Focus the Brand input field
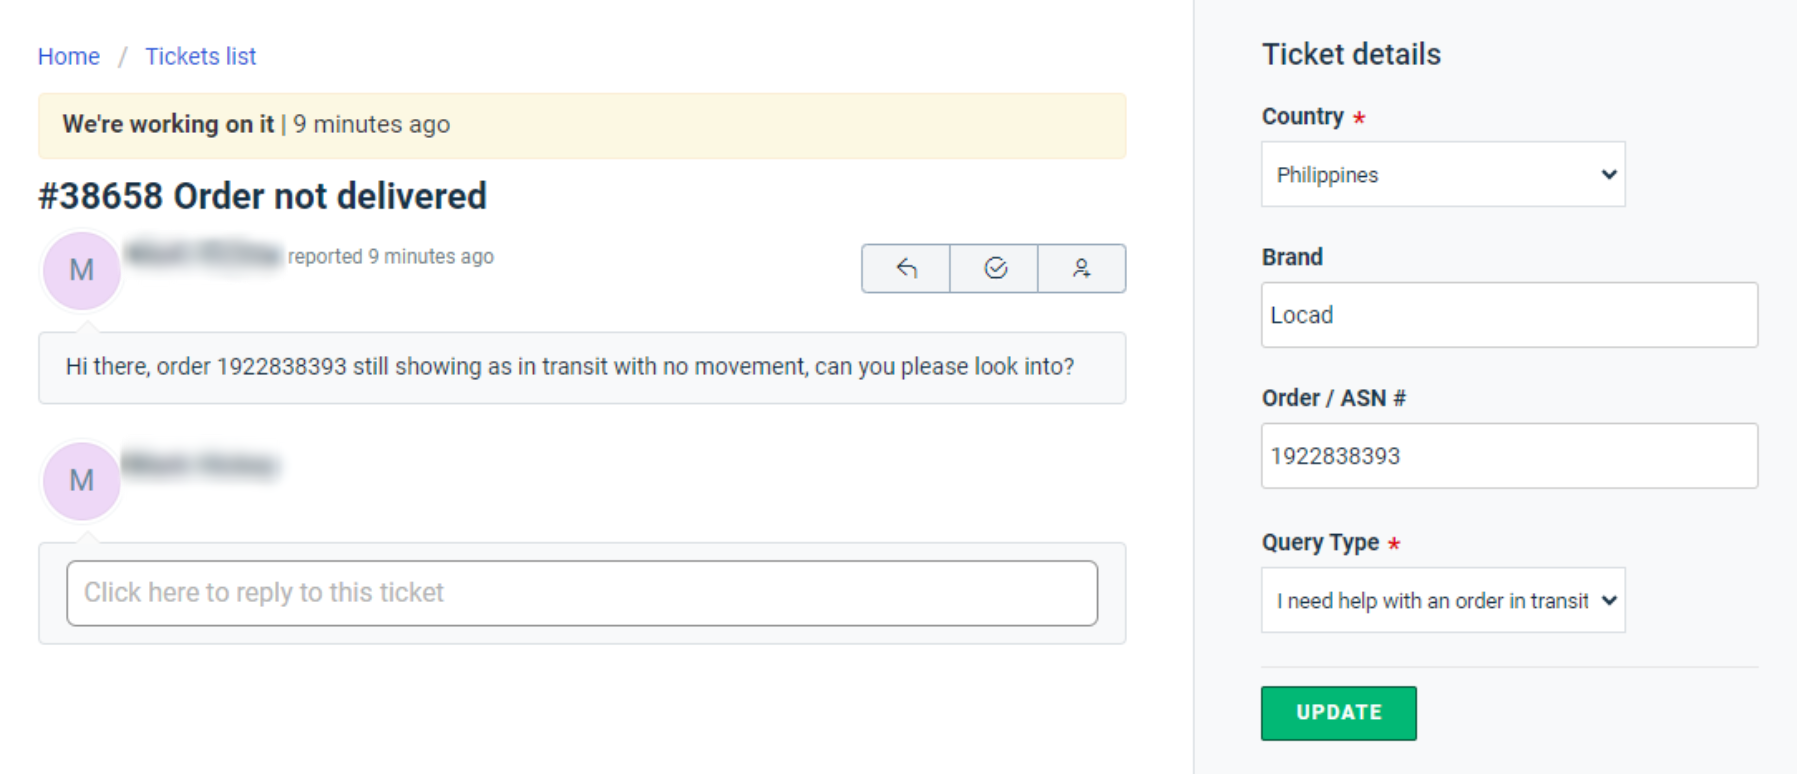 point(1508,315)
